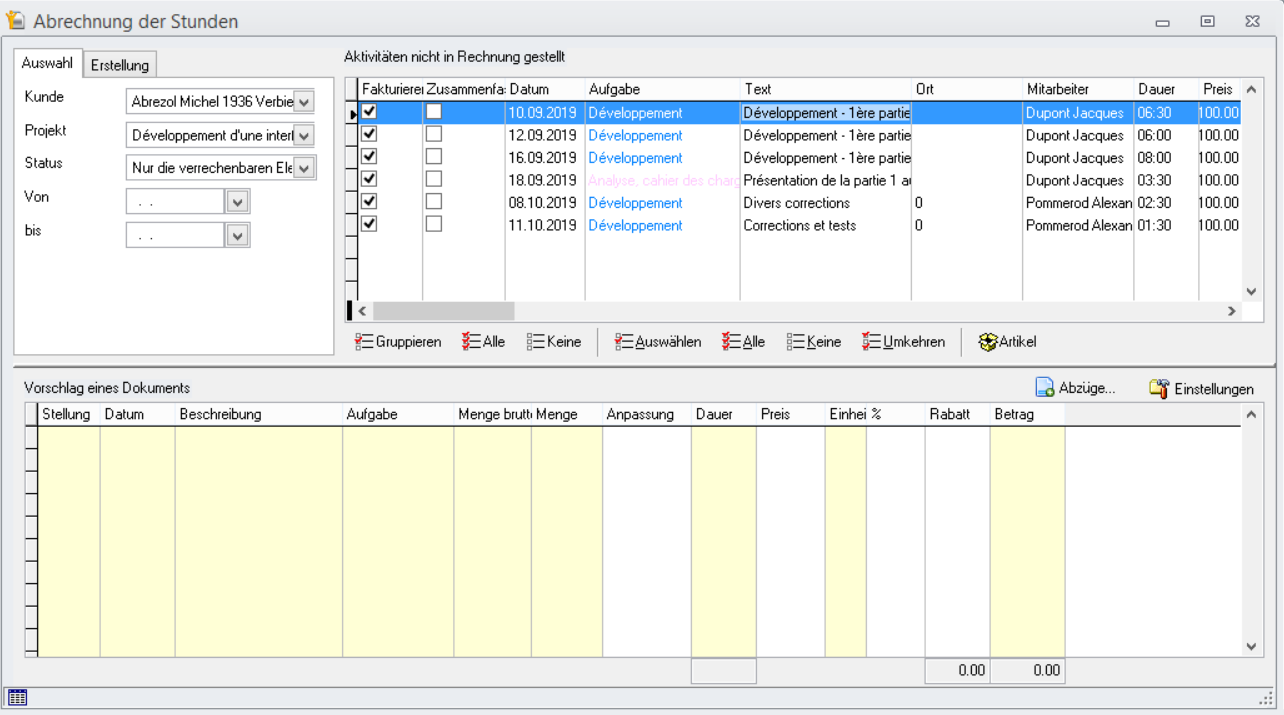Switch to the Erstellung tab
Image resolution: width=1284 pixels, height=715 pixels.
coord(120,65)
